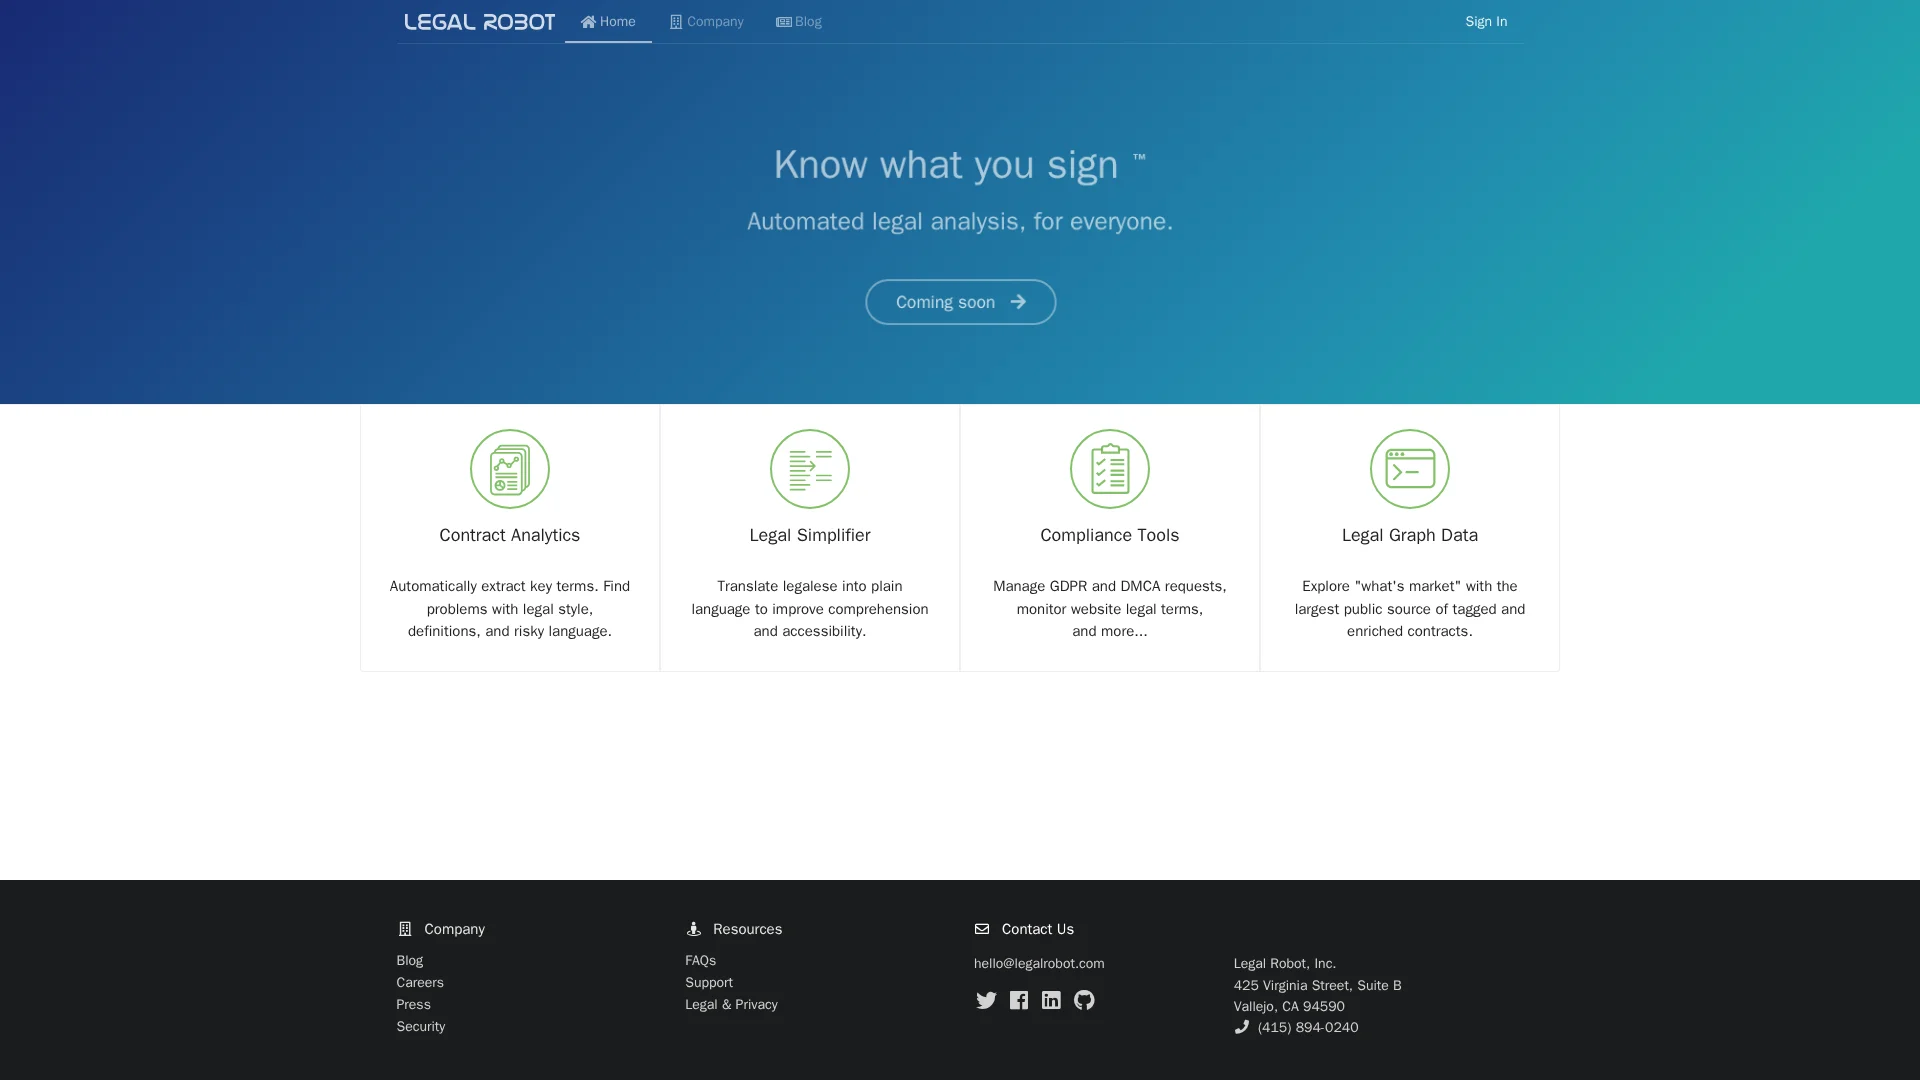Image resolution: width=1920 pixels, height=1080 pixels.
Task: Click the hello@legalrobot.com email link
Action: coord(1039,963)
